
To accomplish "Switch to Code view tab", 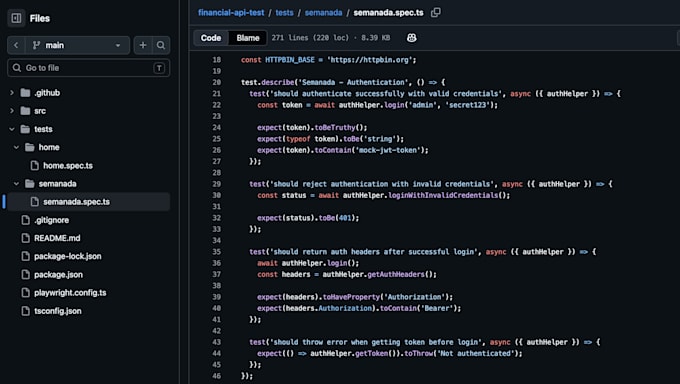I will (x=211, y=38).
